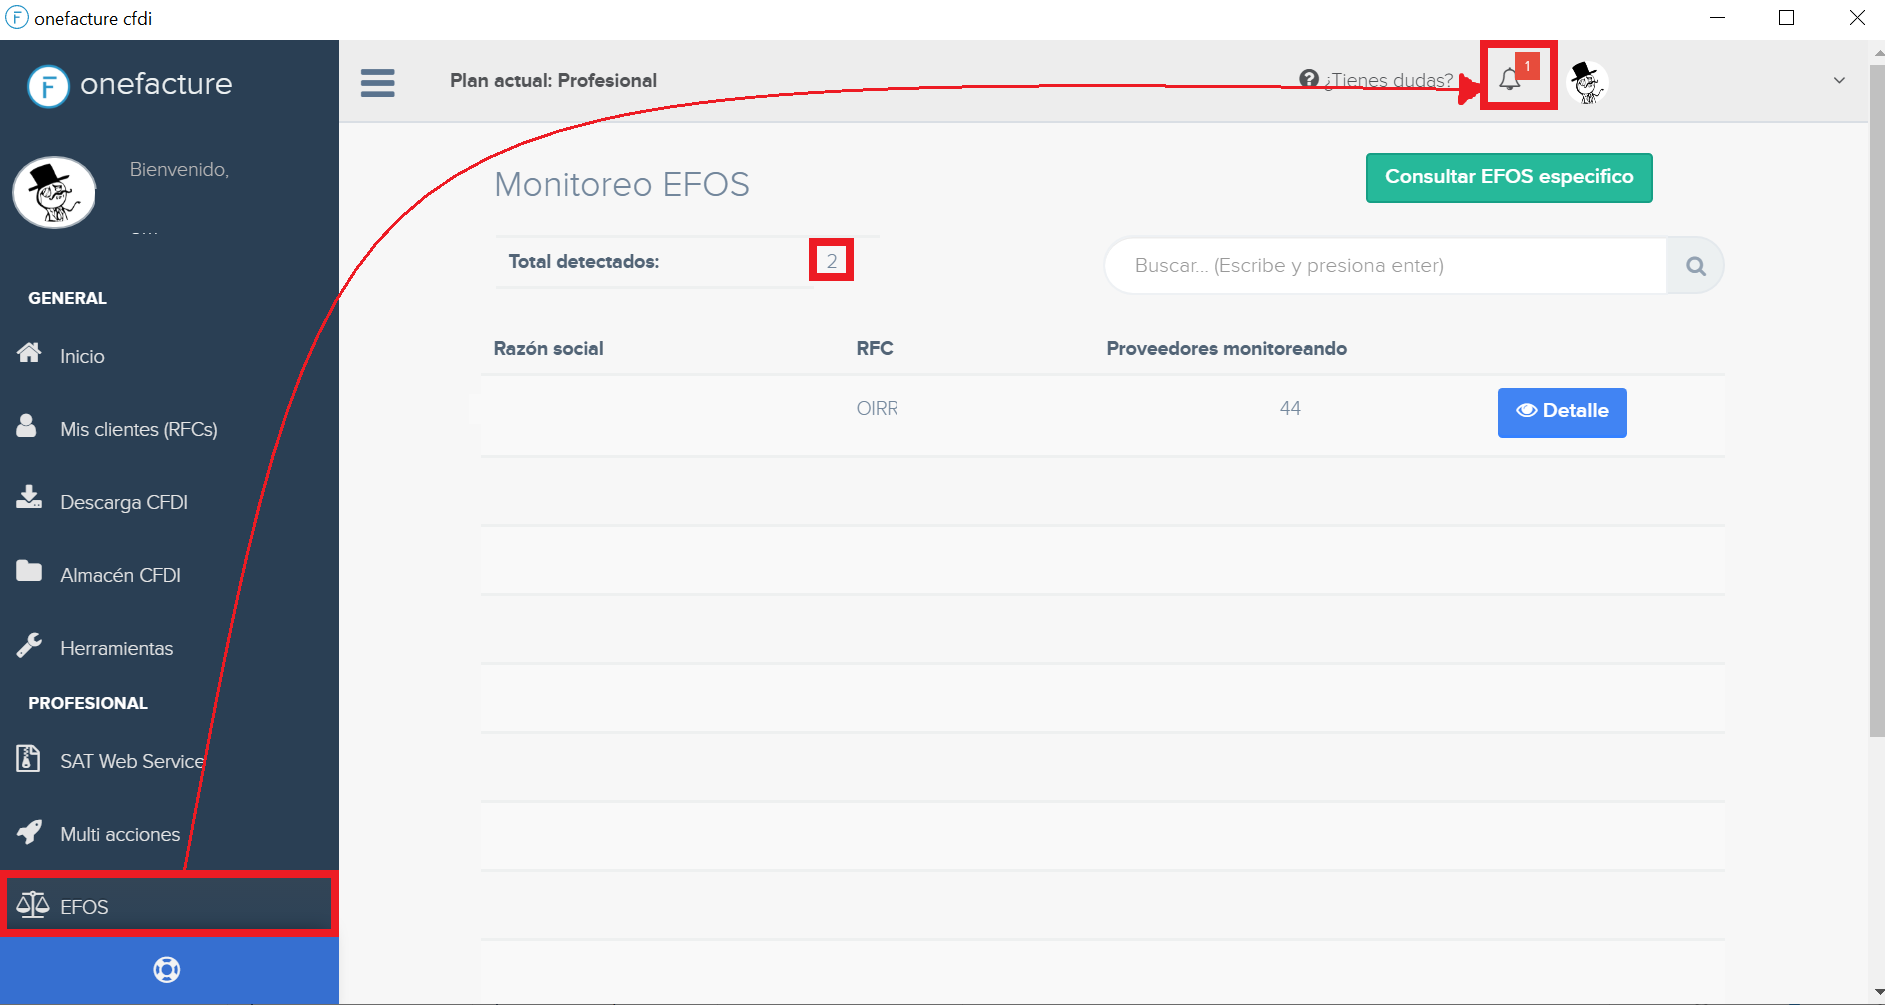1885x1005 pixels.
Task: View Detalle for the OIRR row
Action: pos(1561,412)
